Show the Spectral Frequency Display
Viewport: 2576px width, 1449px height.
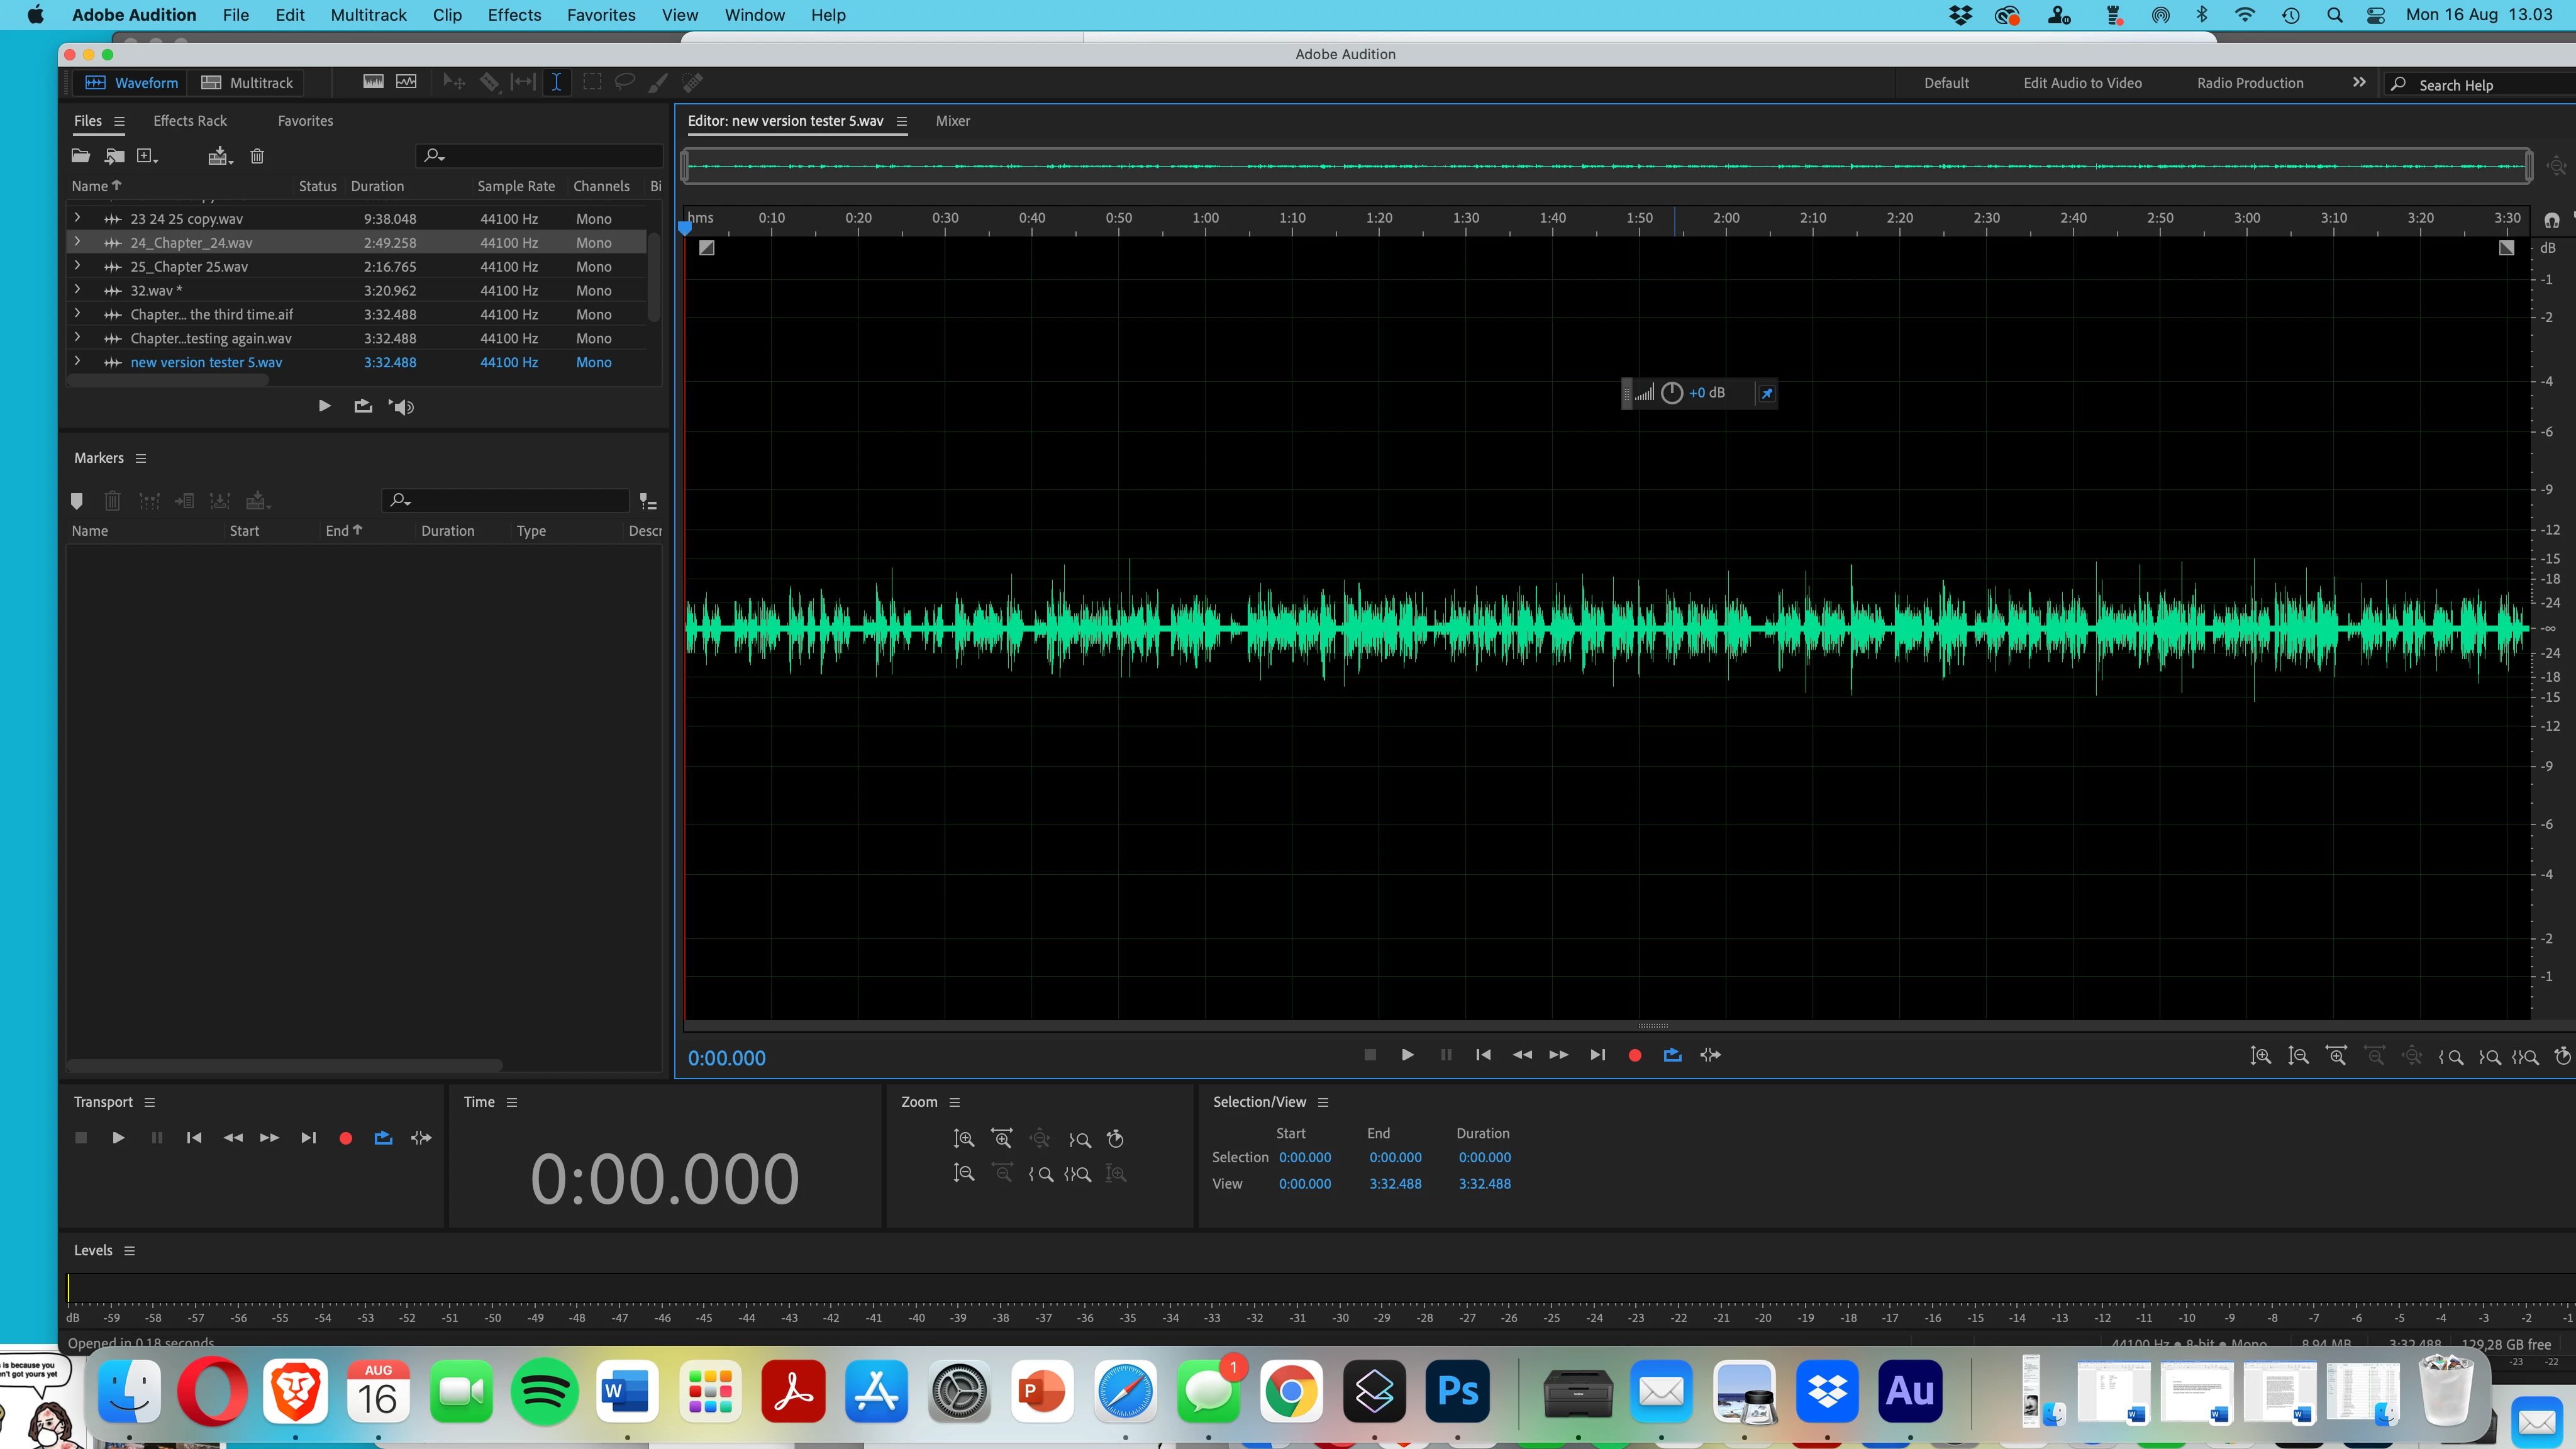pyautogui.click(x=373, y=83)
